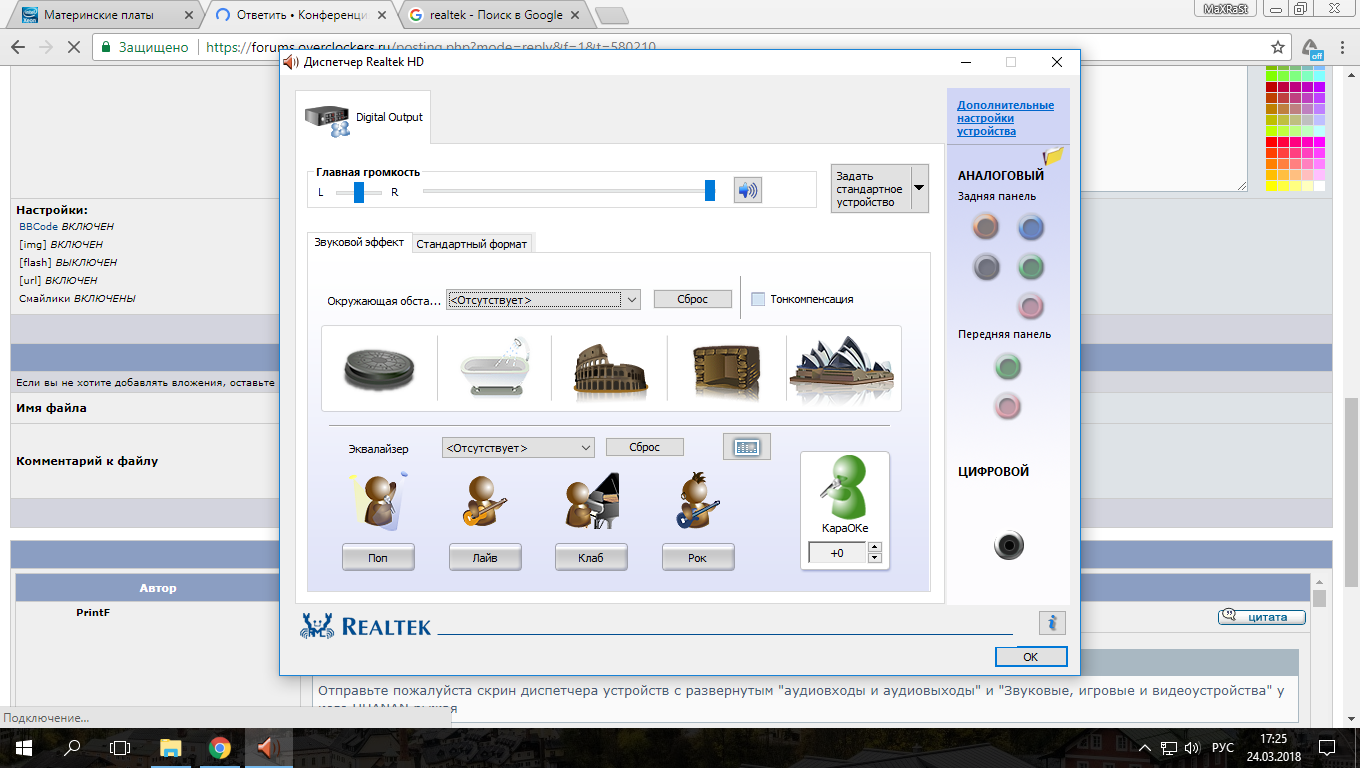Click the L/R balance slider handle

coord(358,192)
